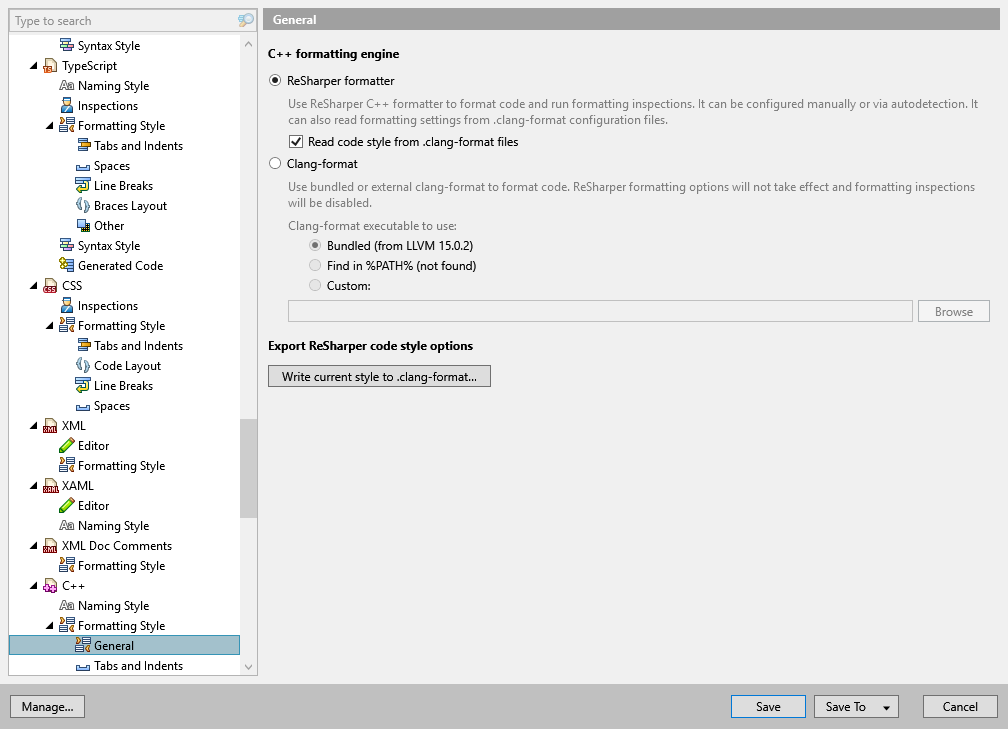Viewport: 1008px width, 729px height.
Task: Choose Find in %PATH% executable option
Action: pos(315,266)
